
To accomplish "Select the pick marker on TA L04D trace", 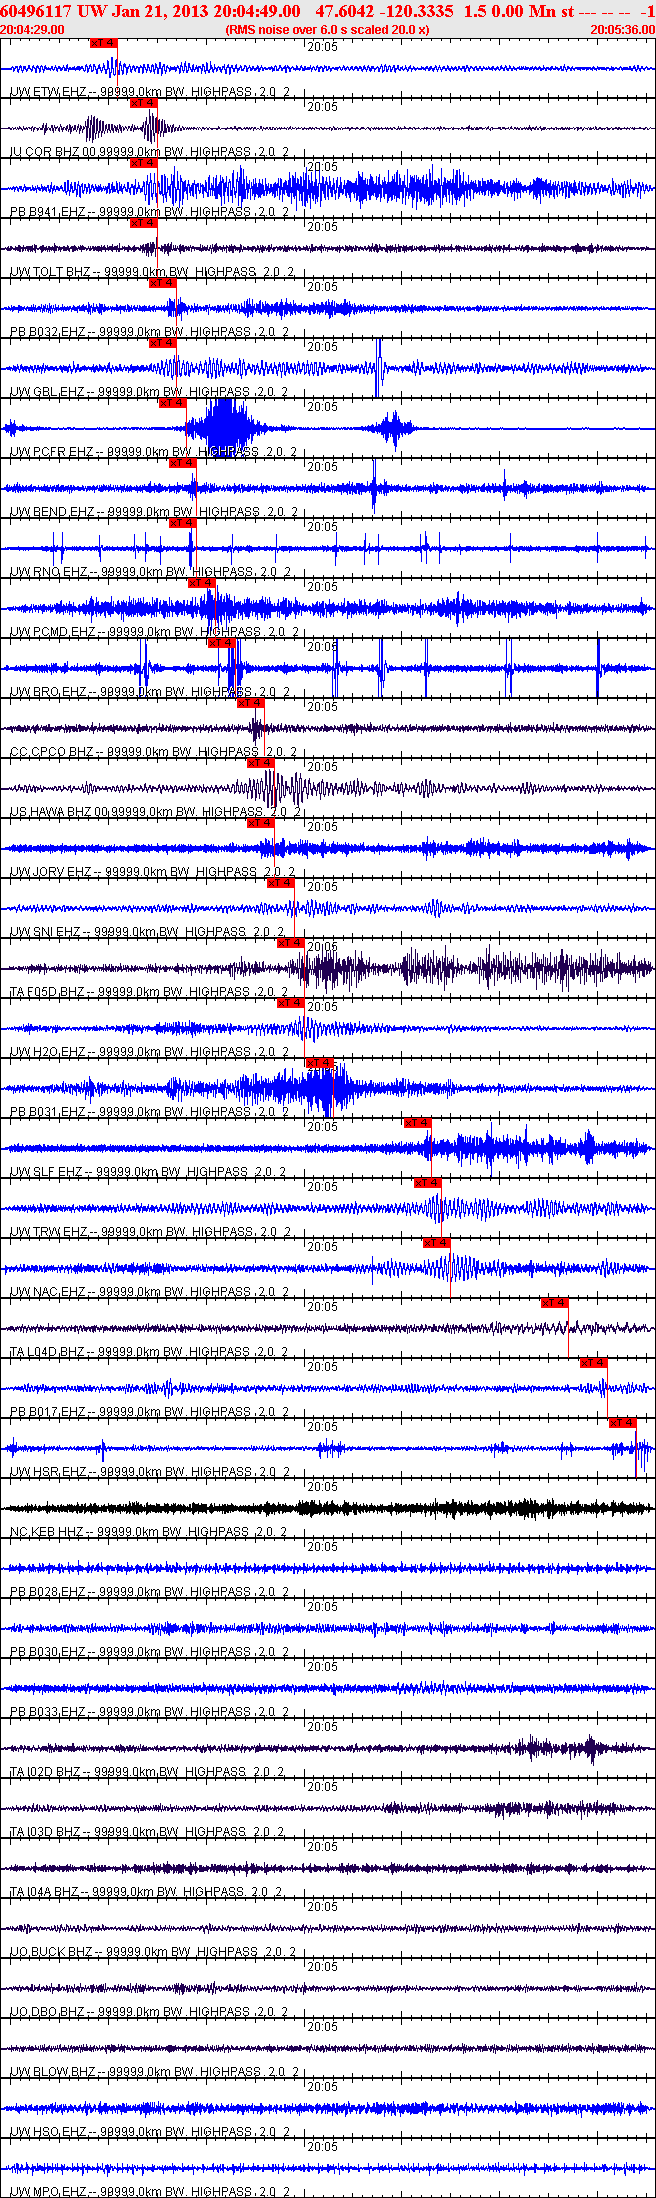I will 554,1303.
